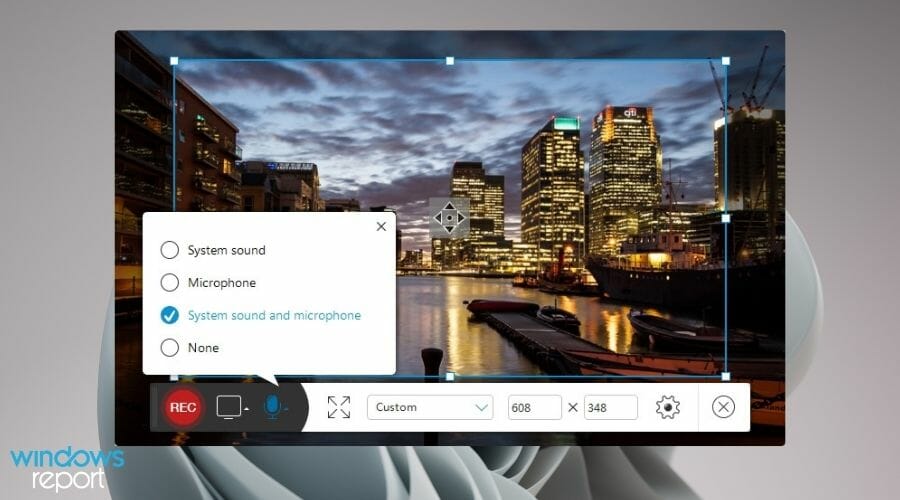Viewport: 900px width, 500px height.
Task: Click the blue microphone audio icon
Action: (x=273, y=406)
